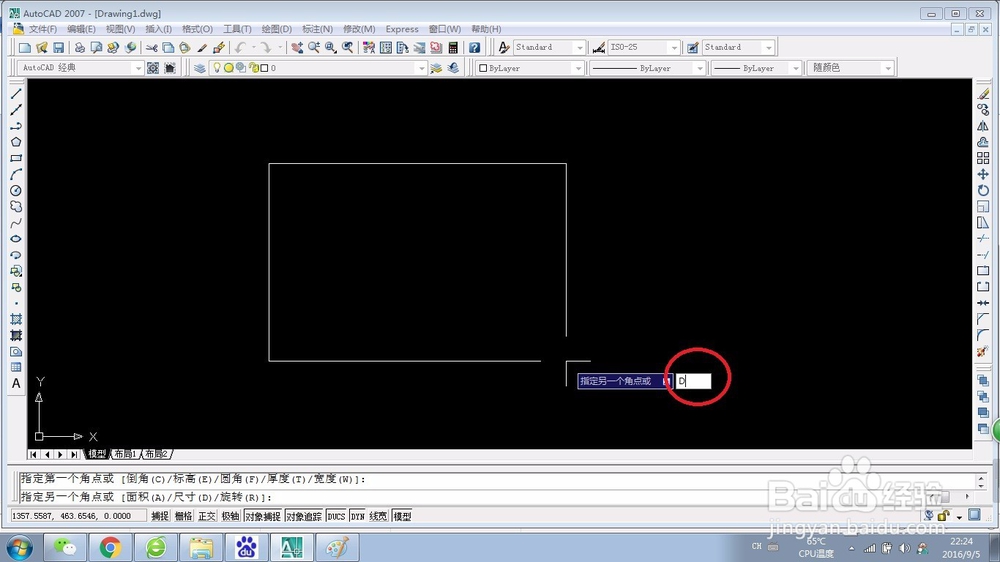The image size is (1000, 562).
Task: Toggle the 对象捕捉 object snap button
Action: point(263,516)
